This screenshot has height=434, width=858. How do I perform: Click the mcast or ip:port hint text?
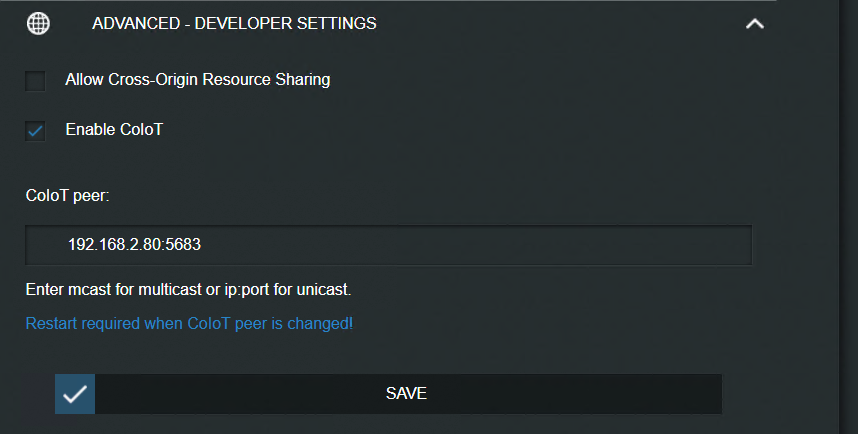pyautogui.click(x=188, y=290)
